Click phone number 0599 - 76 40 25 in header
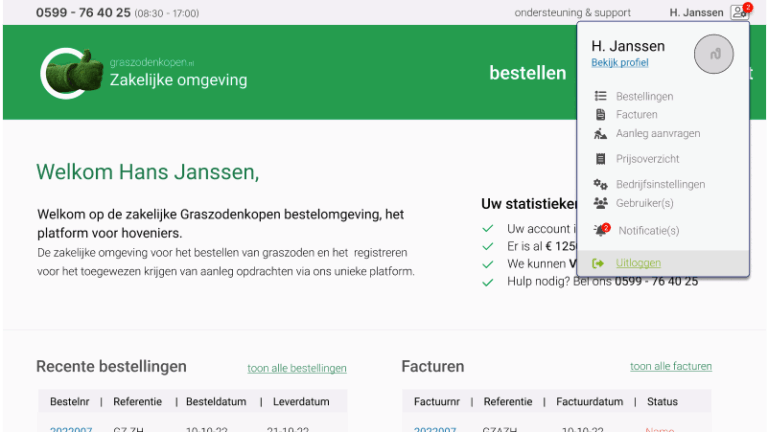 tap(83, 12)
